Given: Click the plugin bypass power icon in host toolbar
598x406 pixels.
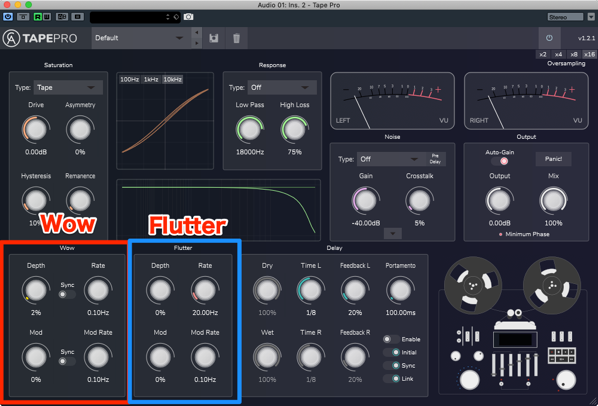Looking at the screenshot, I should [8, 17].
